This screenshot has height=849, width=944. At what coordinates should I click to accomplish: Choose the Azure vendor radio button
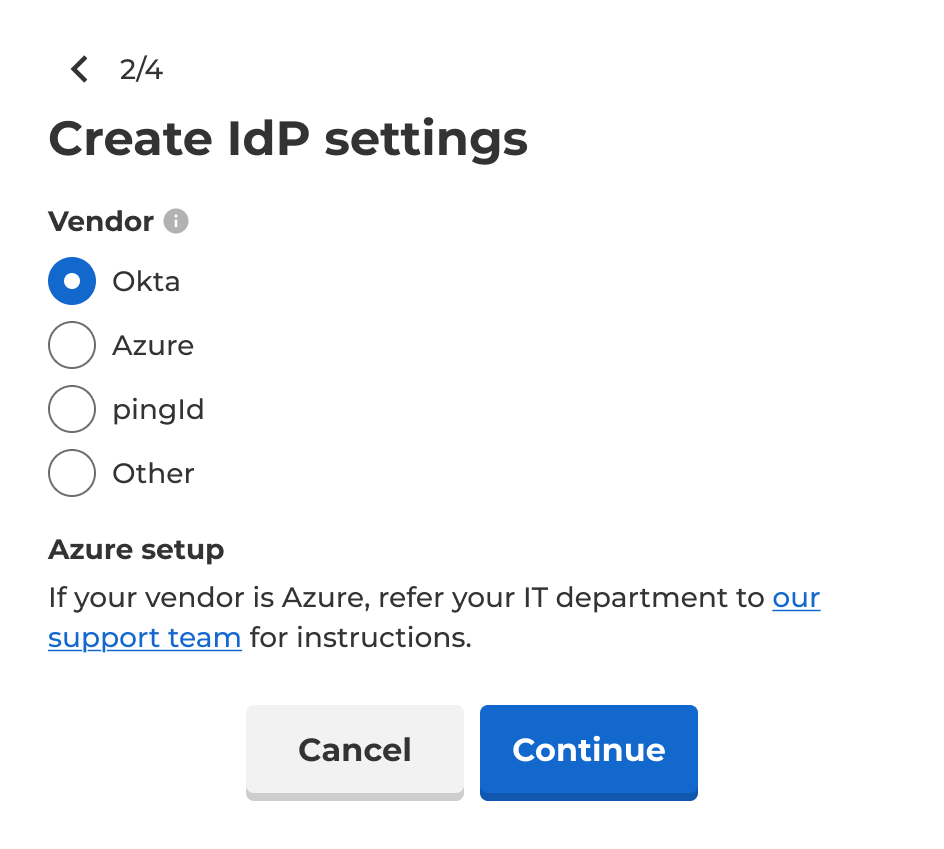72,345
